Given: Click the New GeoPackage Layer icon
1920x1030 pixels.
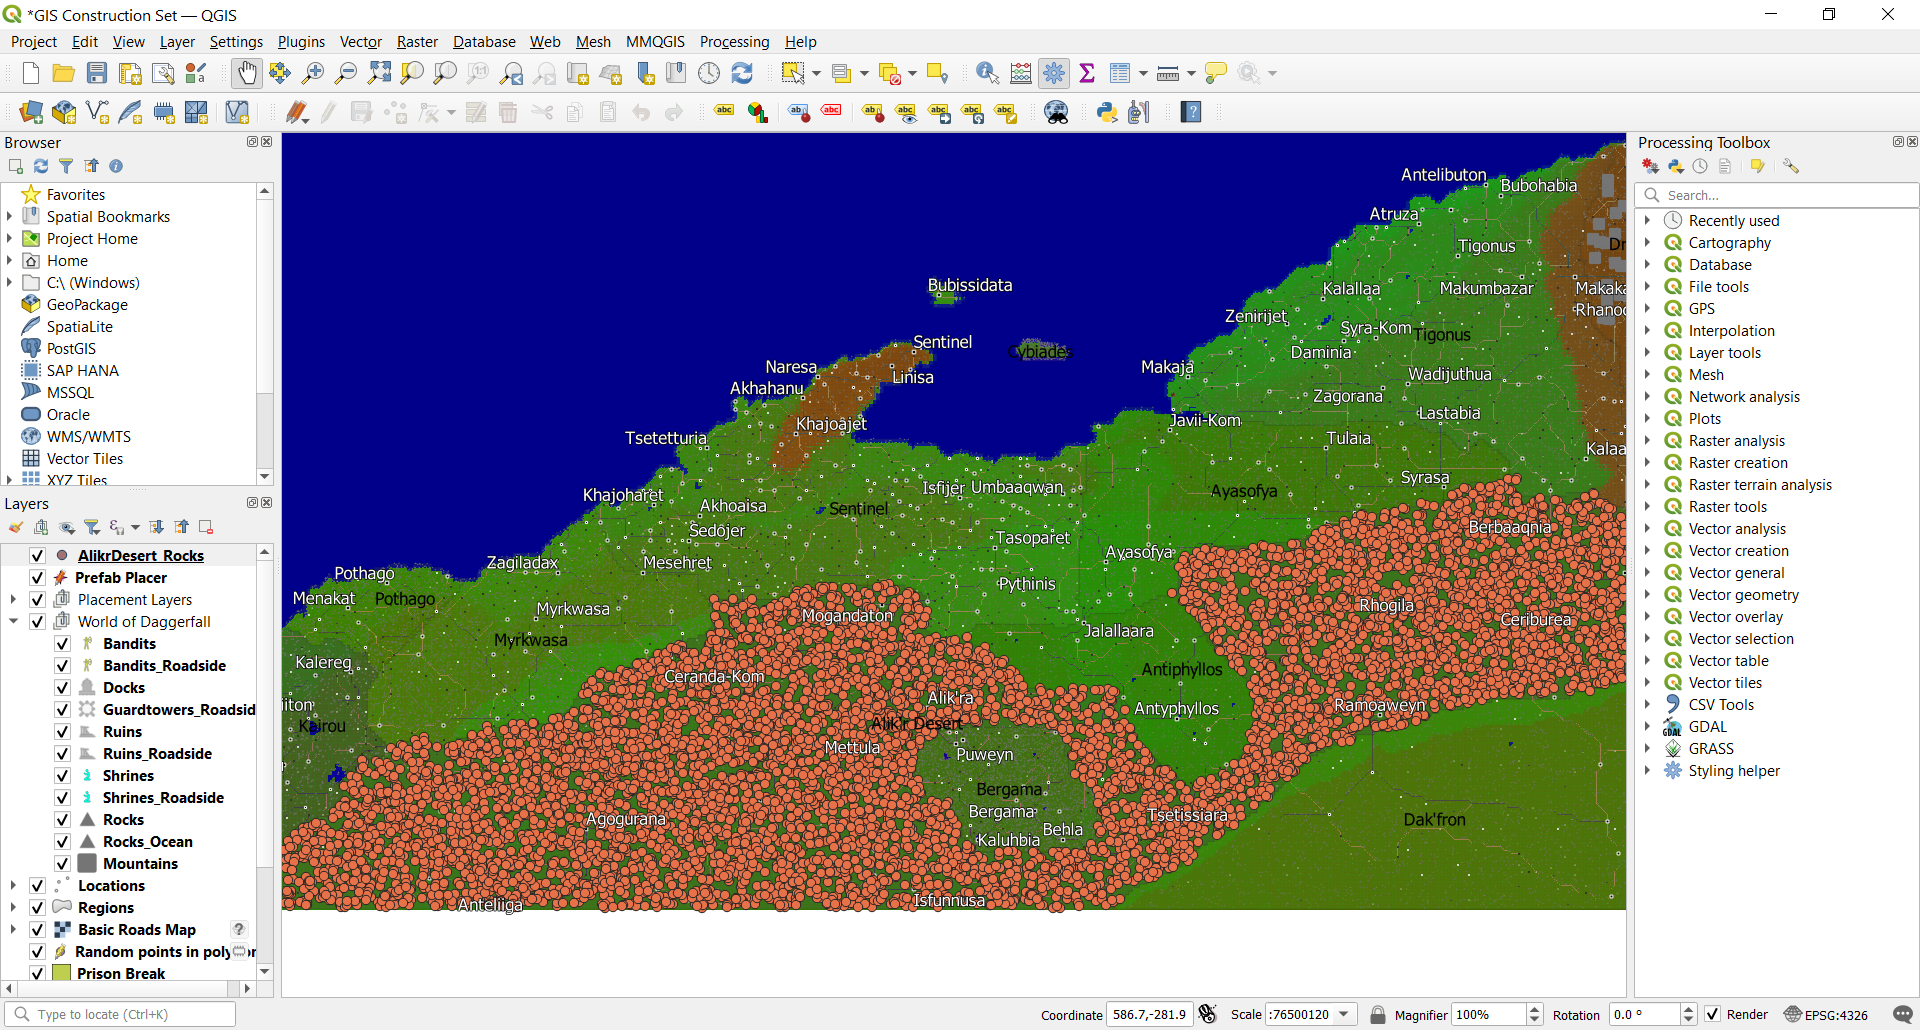Looking at the screenshot, I should tap(64, 112).
